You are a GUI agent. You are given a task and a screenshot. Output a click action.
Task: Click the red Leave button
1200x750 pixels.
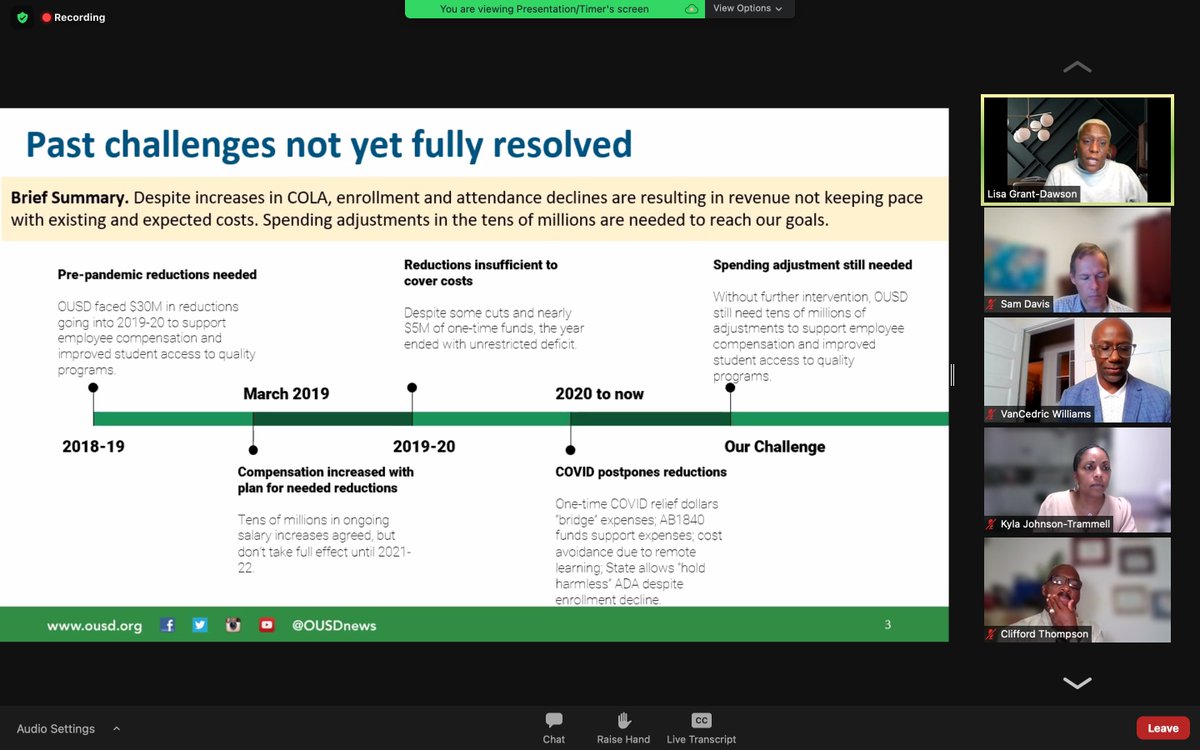point(1163,728)
